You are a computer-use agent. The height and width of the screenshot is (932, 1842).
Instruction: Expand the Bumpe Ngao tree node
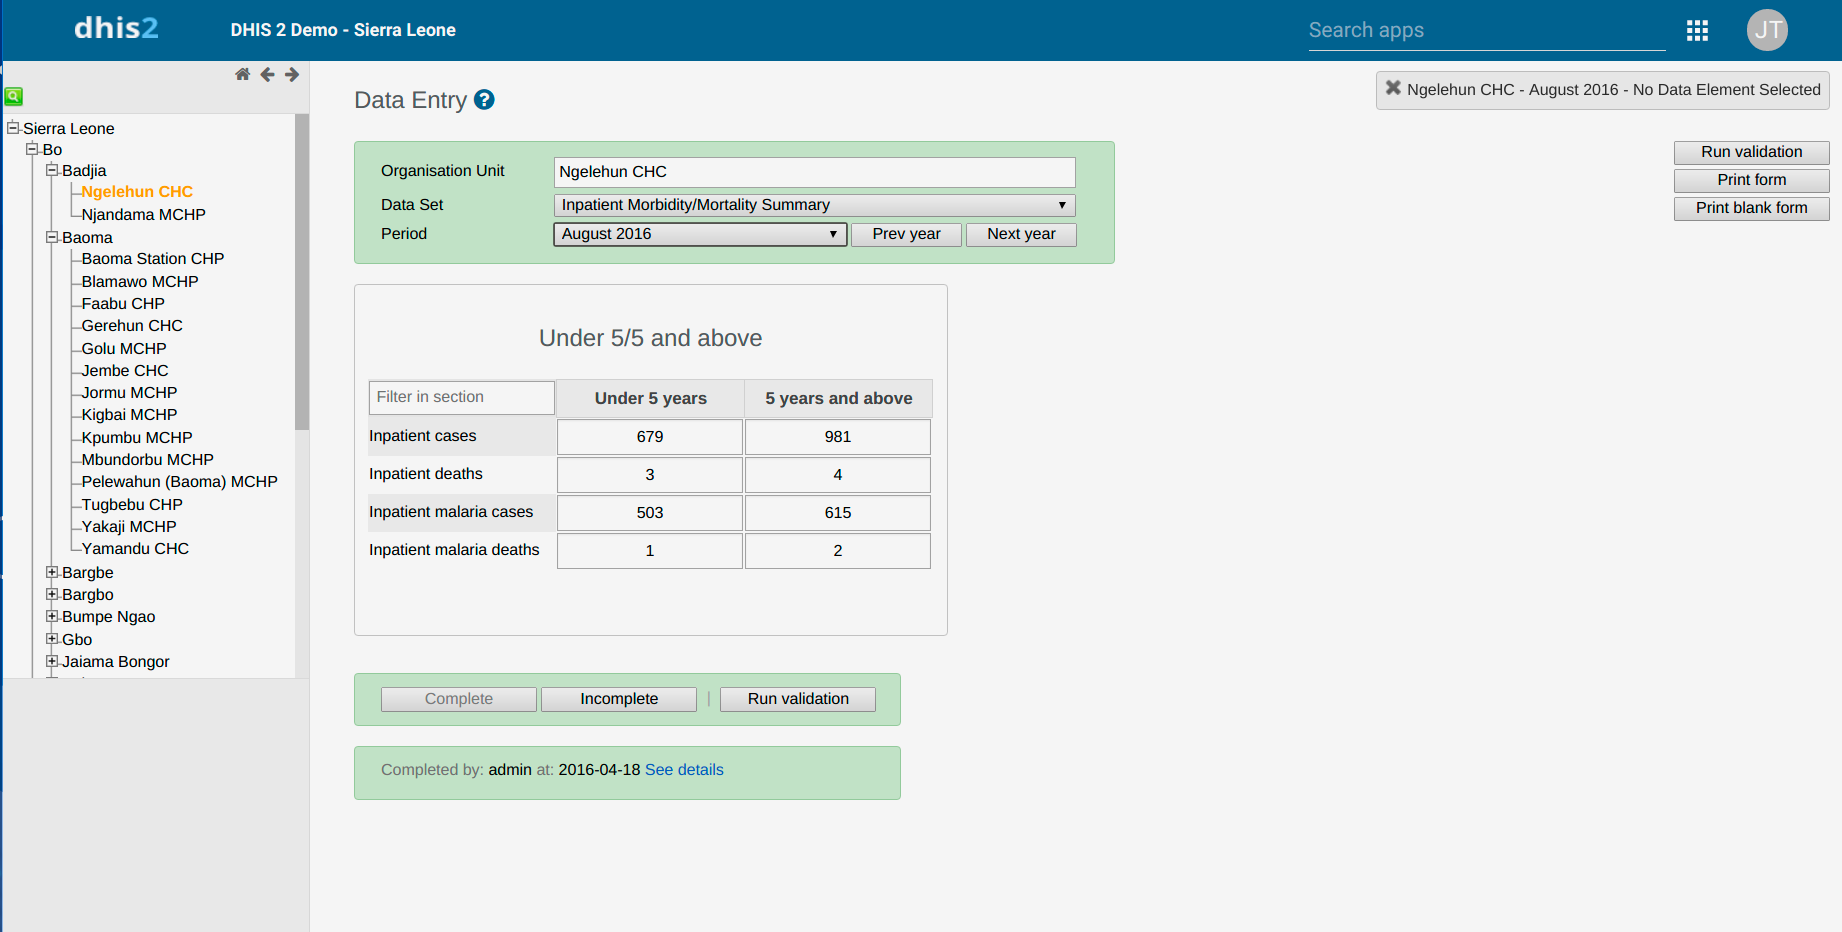pos(52,616)
